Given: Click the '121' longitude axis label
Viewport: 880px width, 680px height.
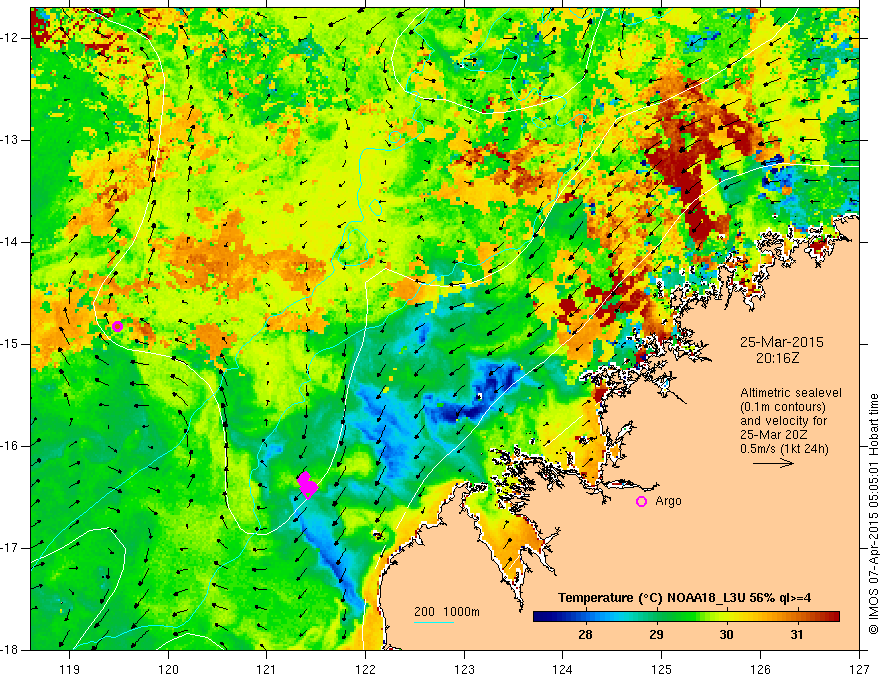Looking at the screenshot, I should pyautogui.click(x=267, y=669).
